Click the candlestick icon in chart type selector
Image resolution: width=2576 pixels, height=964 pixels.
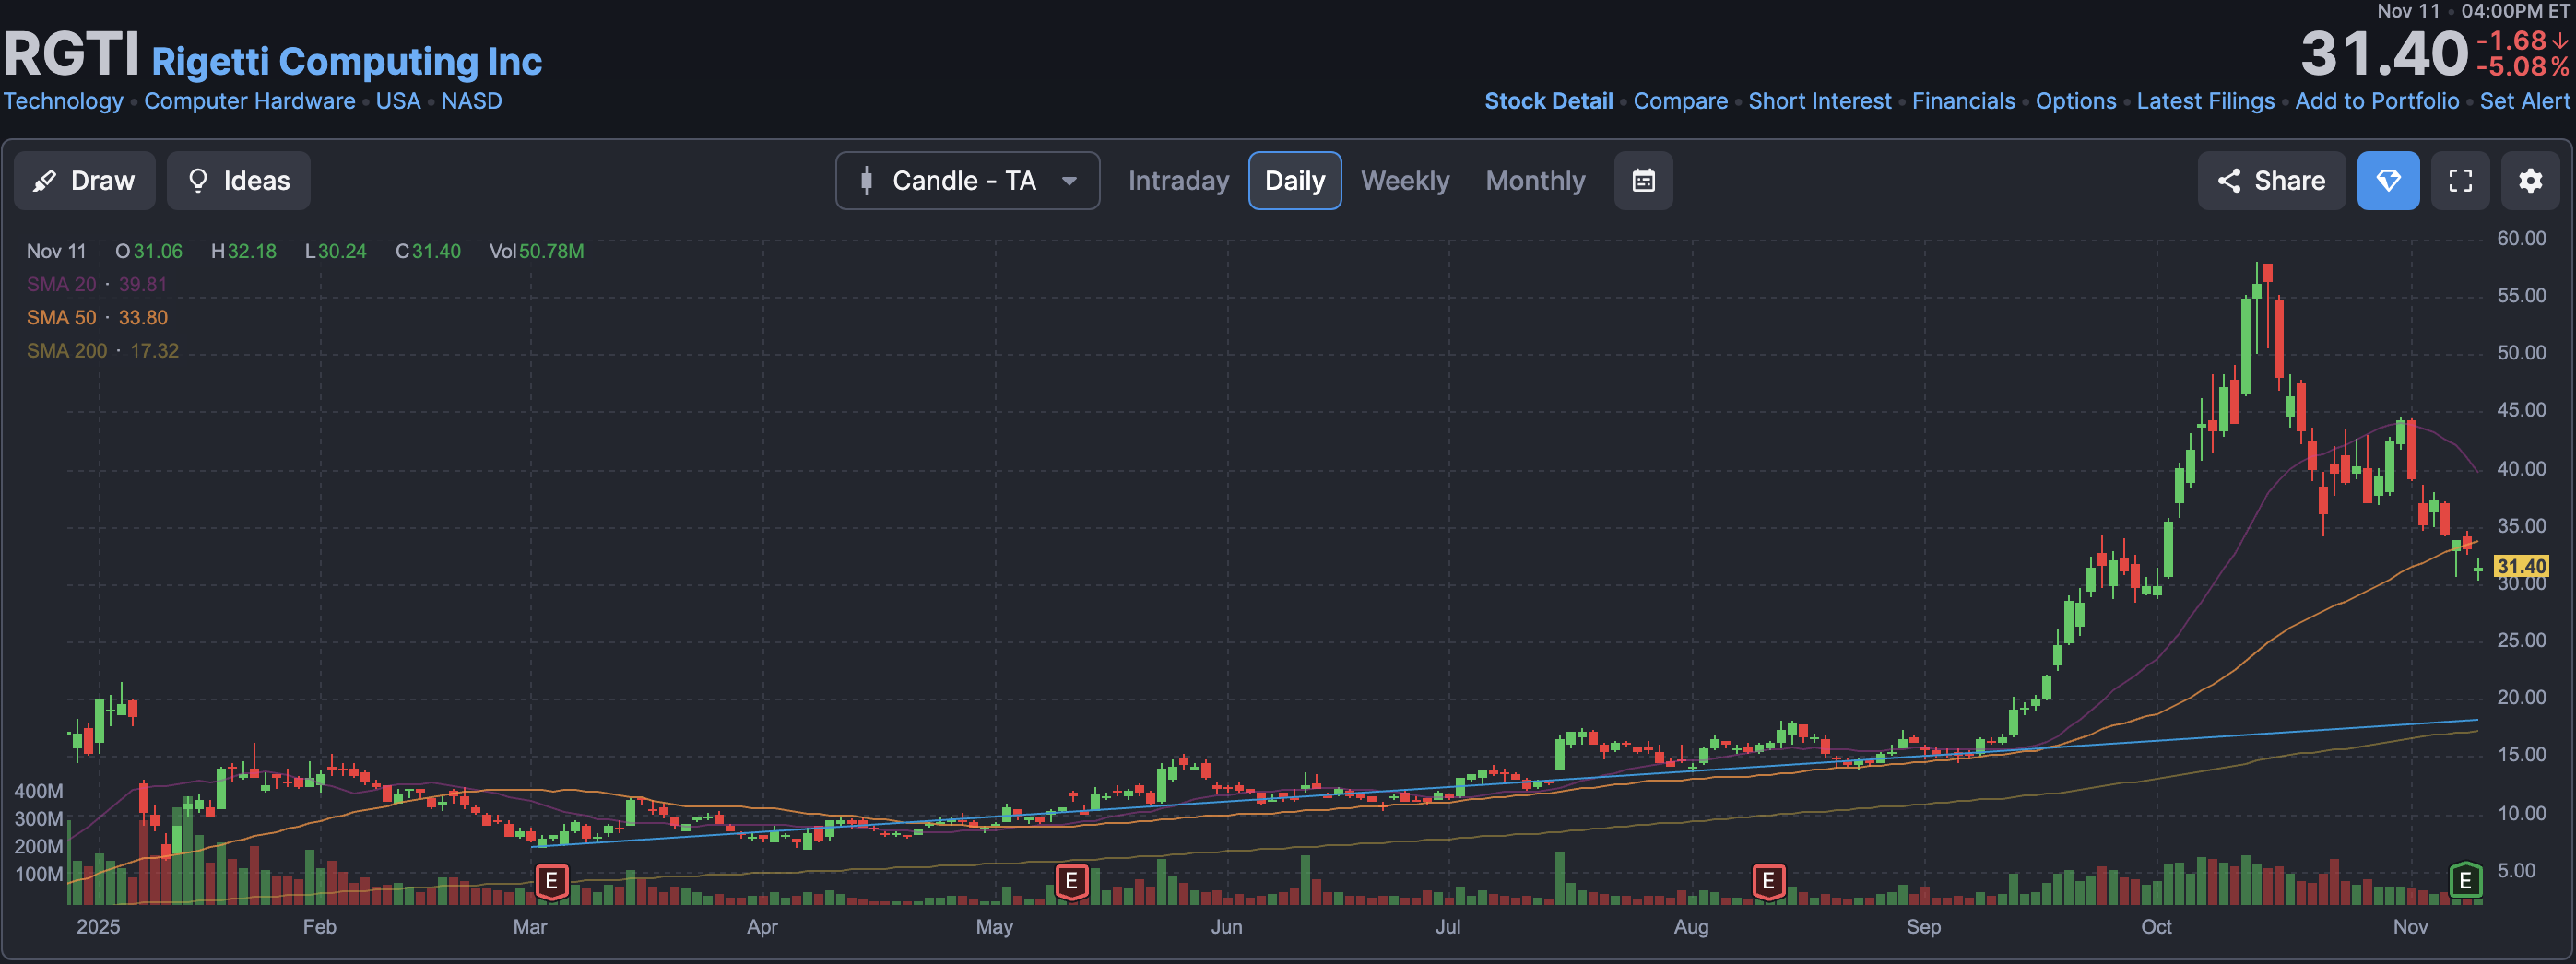(866, 181)
